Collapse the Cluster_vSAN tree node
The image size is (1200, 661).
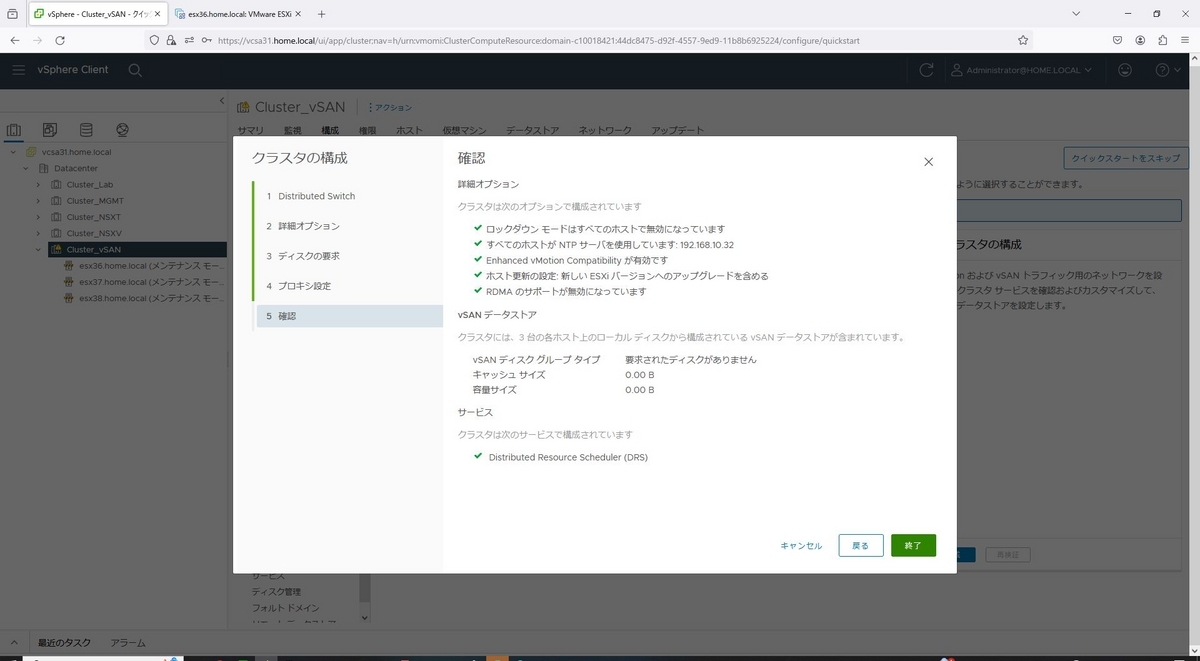pyautogui.click(x=38, y=250)
